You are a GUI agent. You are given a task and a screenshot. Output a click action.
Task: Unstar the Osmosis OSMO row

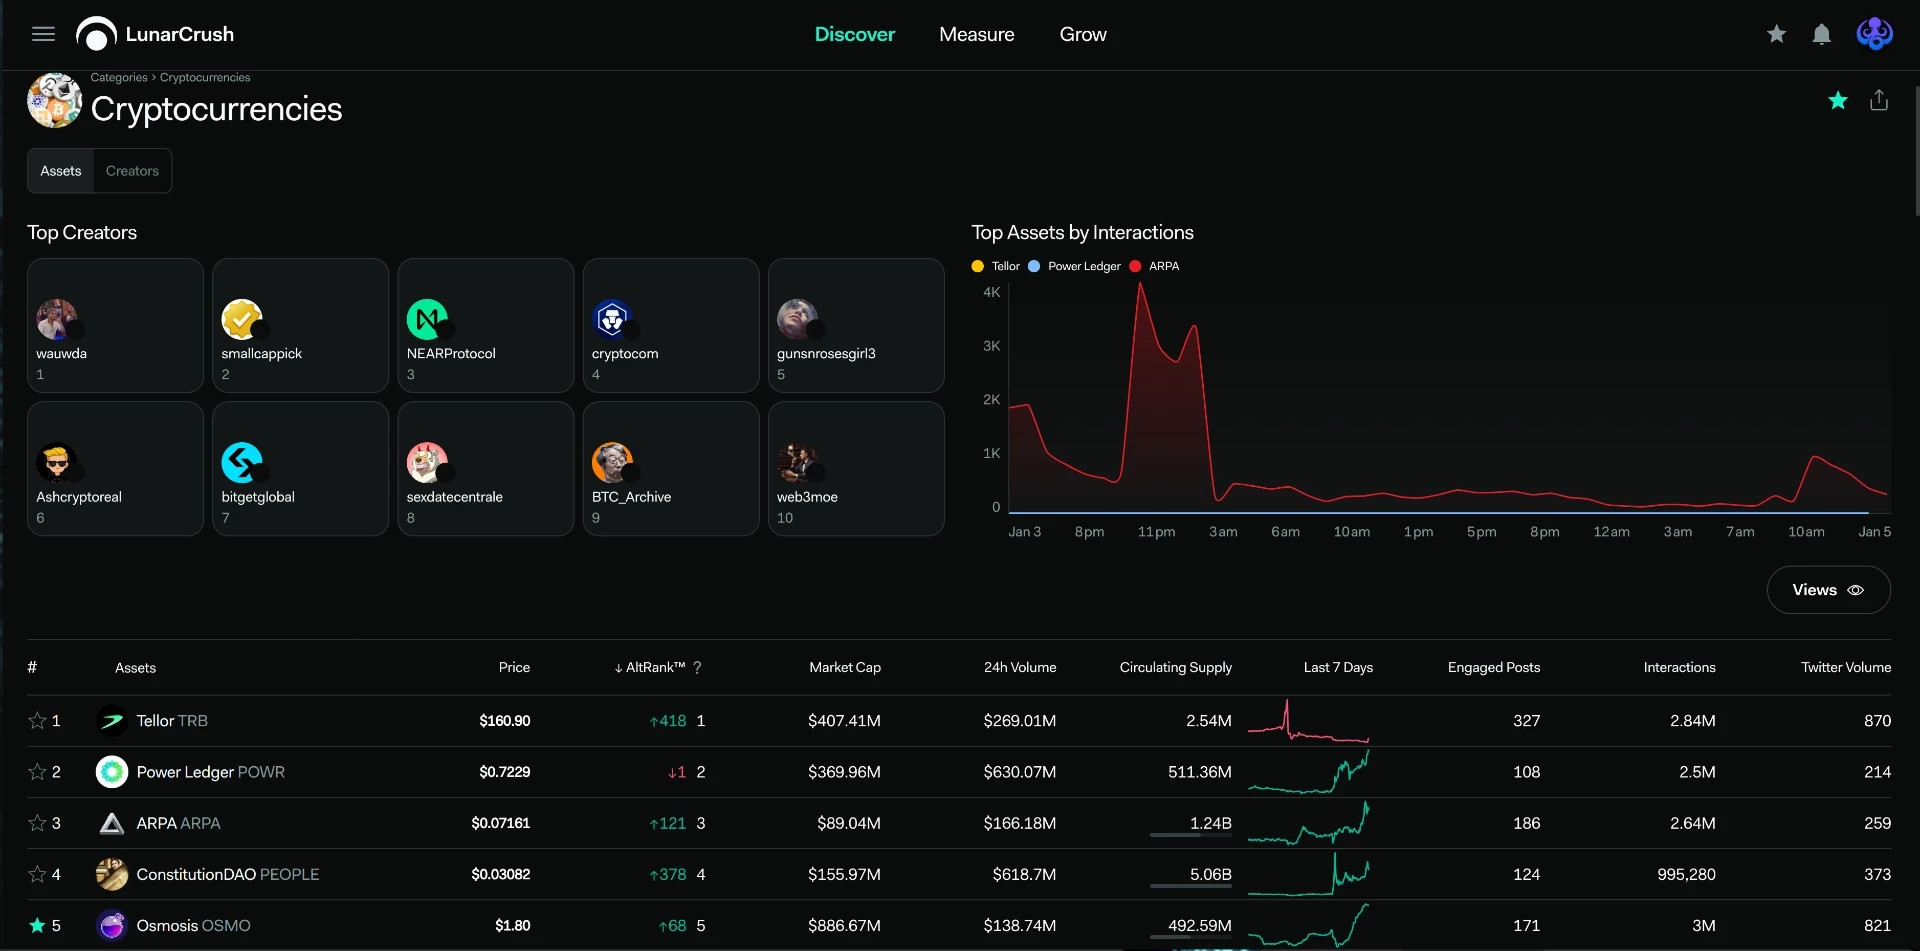tap(37, 925)
